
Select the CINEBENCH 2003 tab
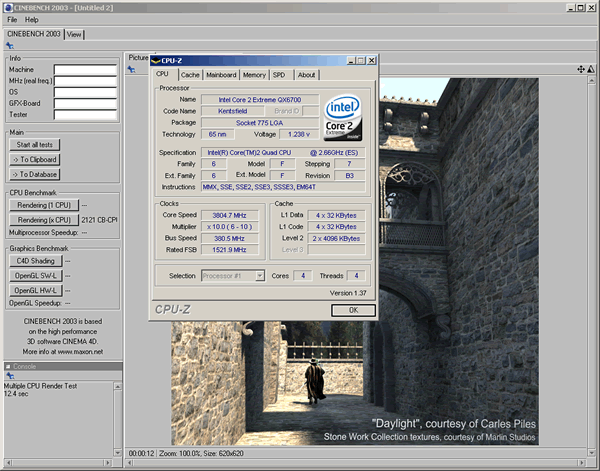[x=34, y=34]
